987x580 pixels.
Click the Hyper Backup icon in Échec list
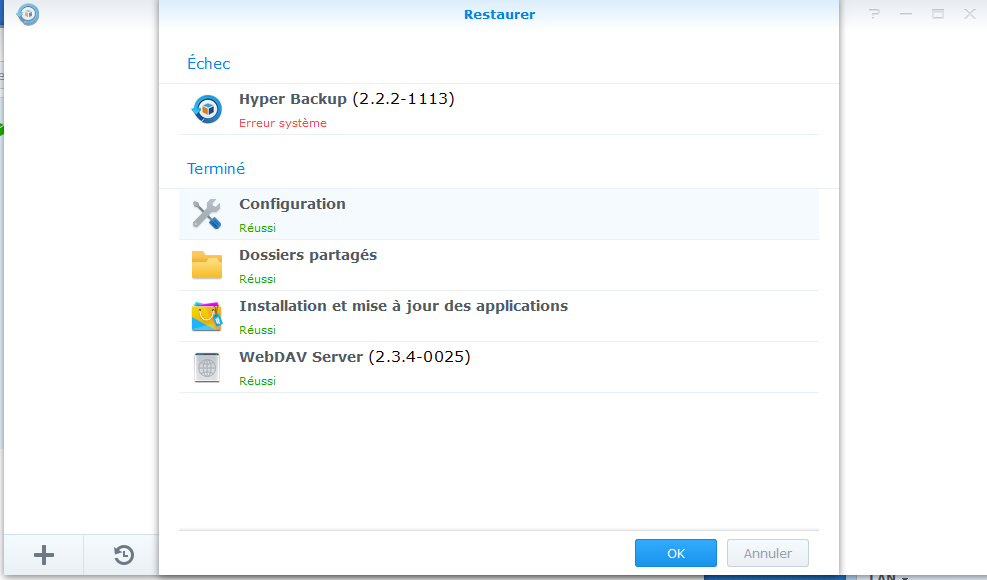pos(206,109)
